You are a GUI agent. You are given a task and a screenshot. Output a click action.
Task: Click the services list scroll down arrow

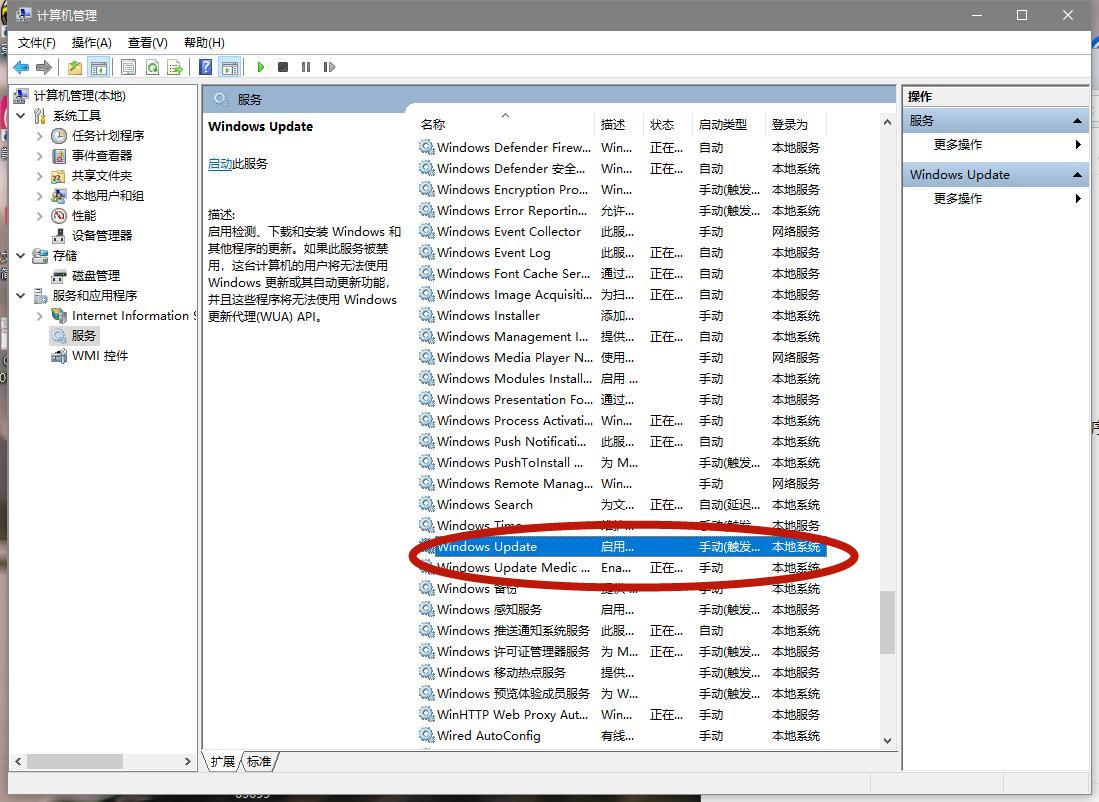887,740
